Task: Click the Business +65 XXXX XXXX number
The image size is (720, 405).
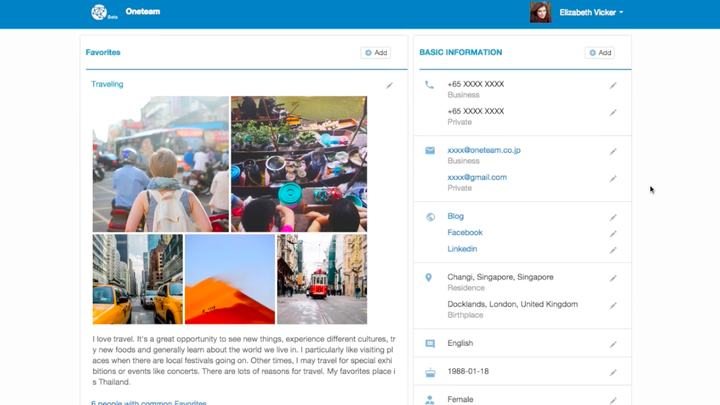Action: click(x=476, y=84)
